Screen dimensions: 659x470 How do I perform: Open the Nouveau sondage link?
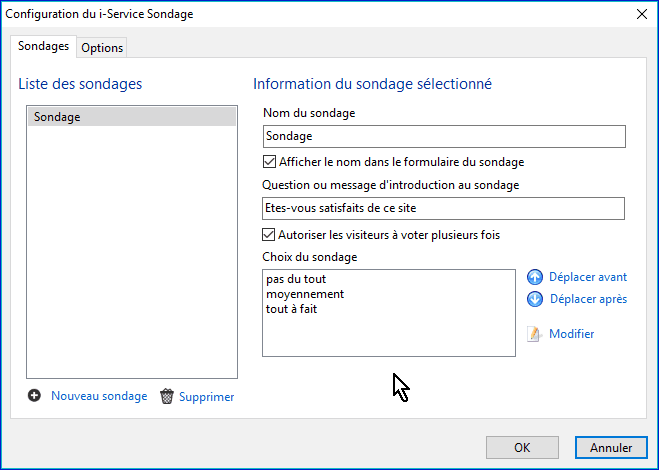point(99,396)
